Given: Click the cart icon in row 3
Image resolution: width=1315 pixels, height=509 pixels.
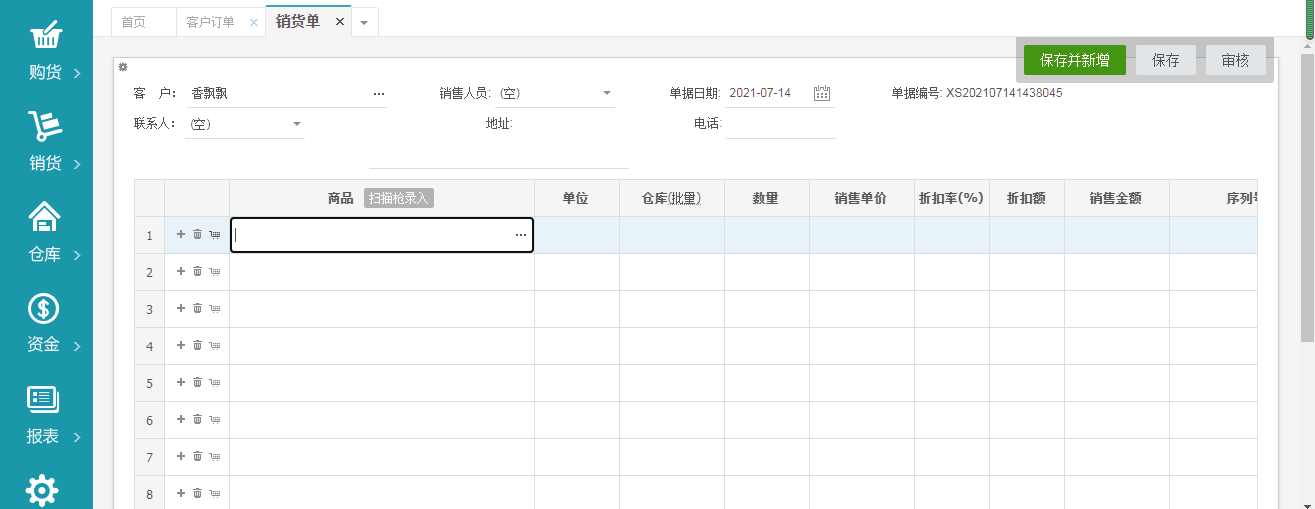Looking at the screenshot, I should point(215,308).
